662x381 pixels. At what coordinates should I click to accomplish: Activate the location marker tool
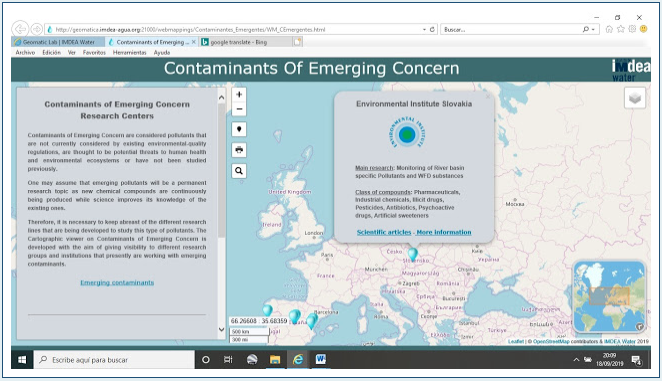point(239,129)
